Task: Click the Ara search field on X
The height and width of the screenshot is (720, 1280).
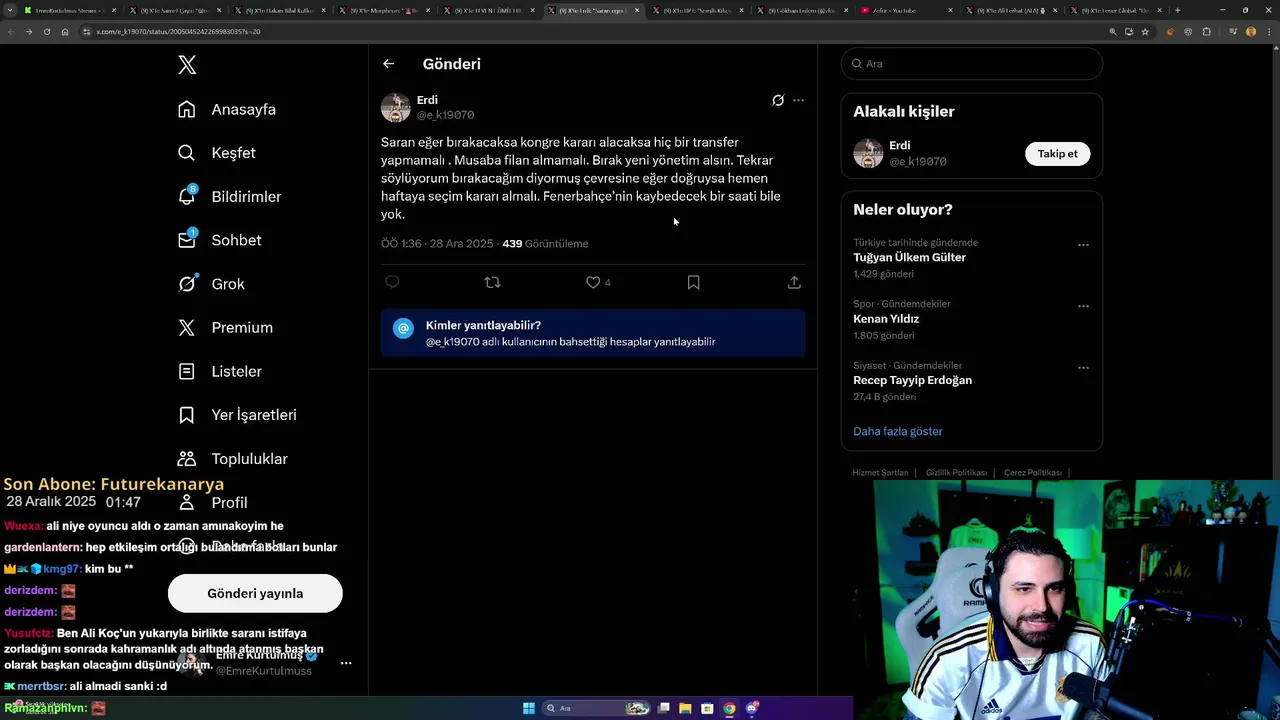Action: click(x=972, y=64)
